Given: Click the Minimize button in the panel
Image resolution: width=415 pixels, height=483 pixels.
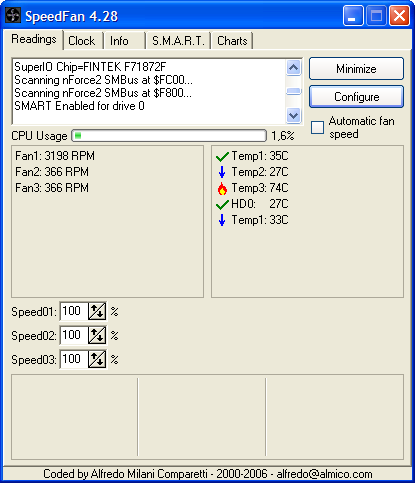Looking at the screenshot, I should click(x=356, y=69).
